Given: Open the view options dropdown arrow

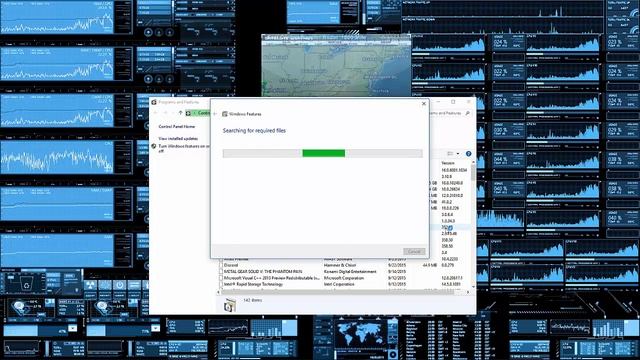Looking at the screenshot, I should 458,153.
